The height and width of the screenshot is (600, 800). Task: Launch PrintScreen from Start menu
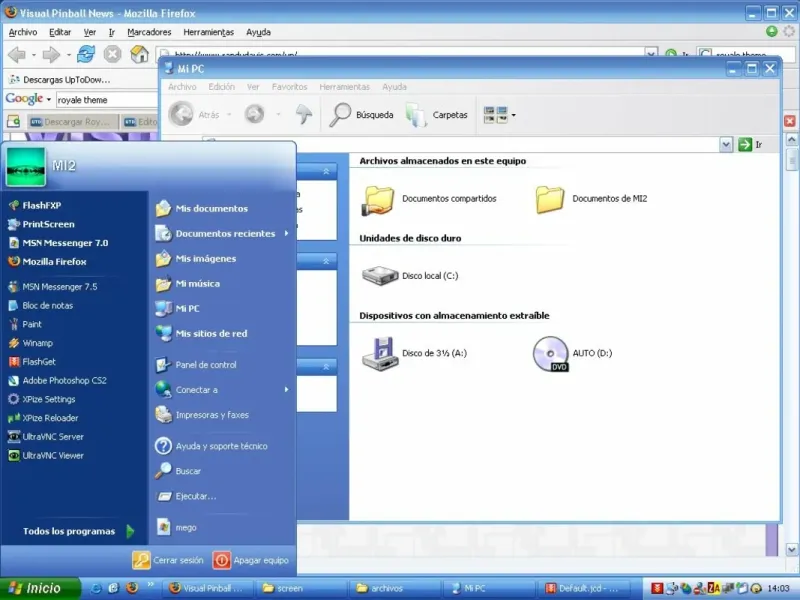coord(41,224)
